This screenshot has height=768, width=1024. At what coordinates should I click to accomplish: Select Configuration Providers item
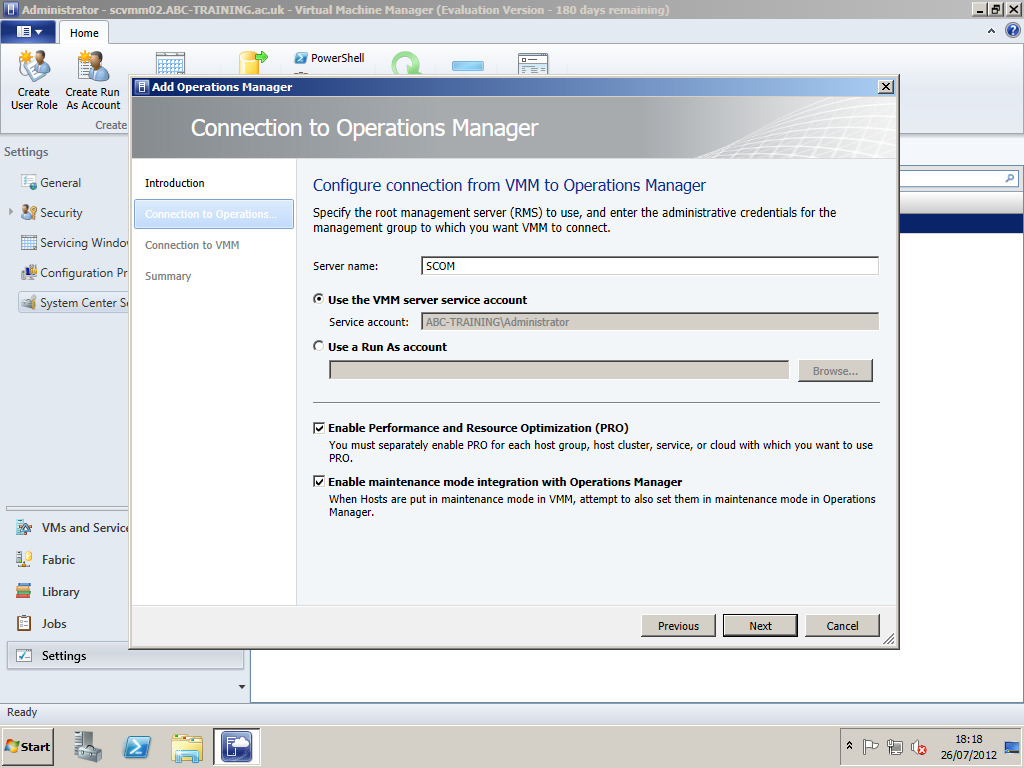(x=74, y=272)
